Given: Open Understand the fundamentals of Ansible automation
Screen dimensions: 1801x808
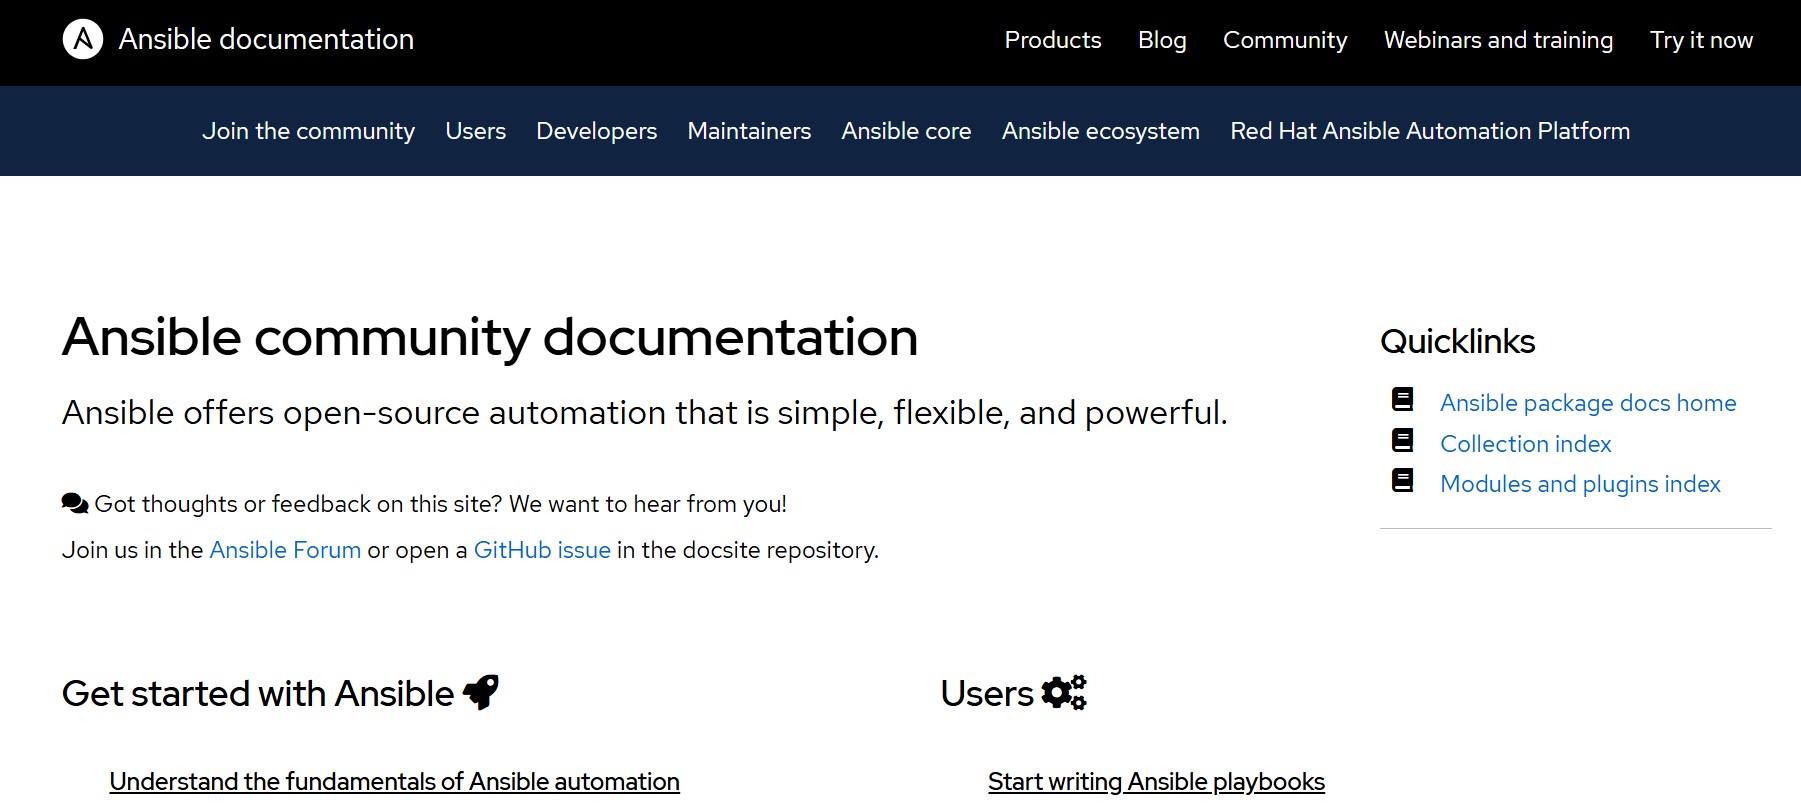Looking at the screenshot, I should coord(394,782).
